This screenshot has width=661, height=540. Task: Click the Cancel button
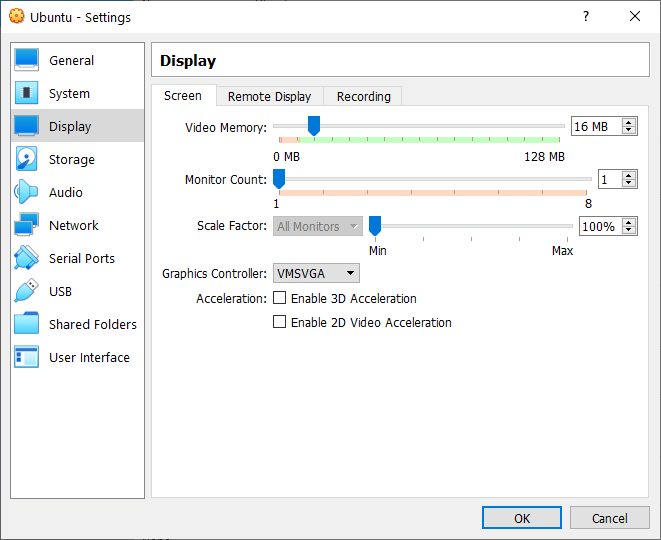point(609,518)
